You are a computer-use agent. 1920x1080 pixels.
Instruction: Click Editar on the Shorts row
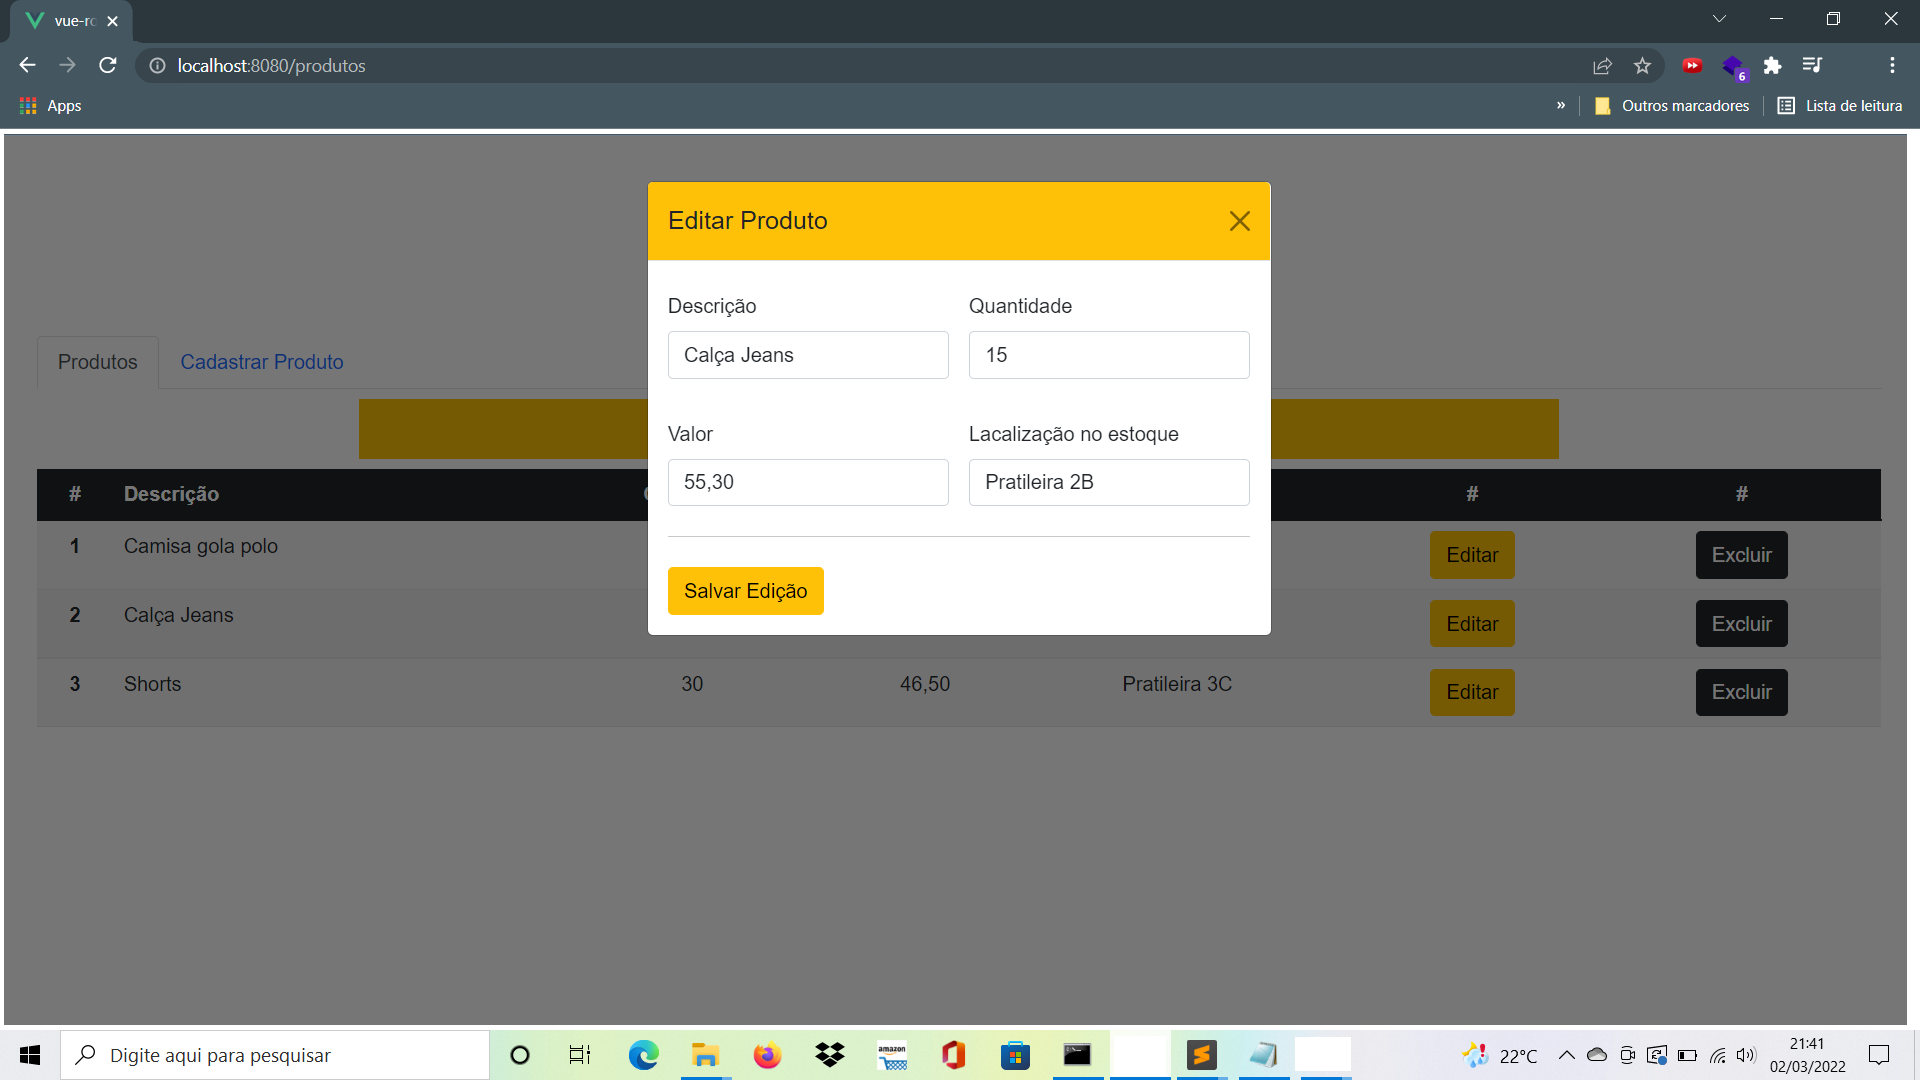tap(1471, 692)
